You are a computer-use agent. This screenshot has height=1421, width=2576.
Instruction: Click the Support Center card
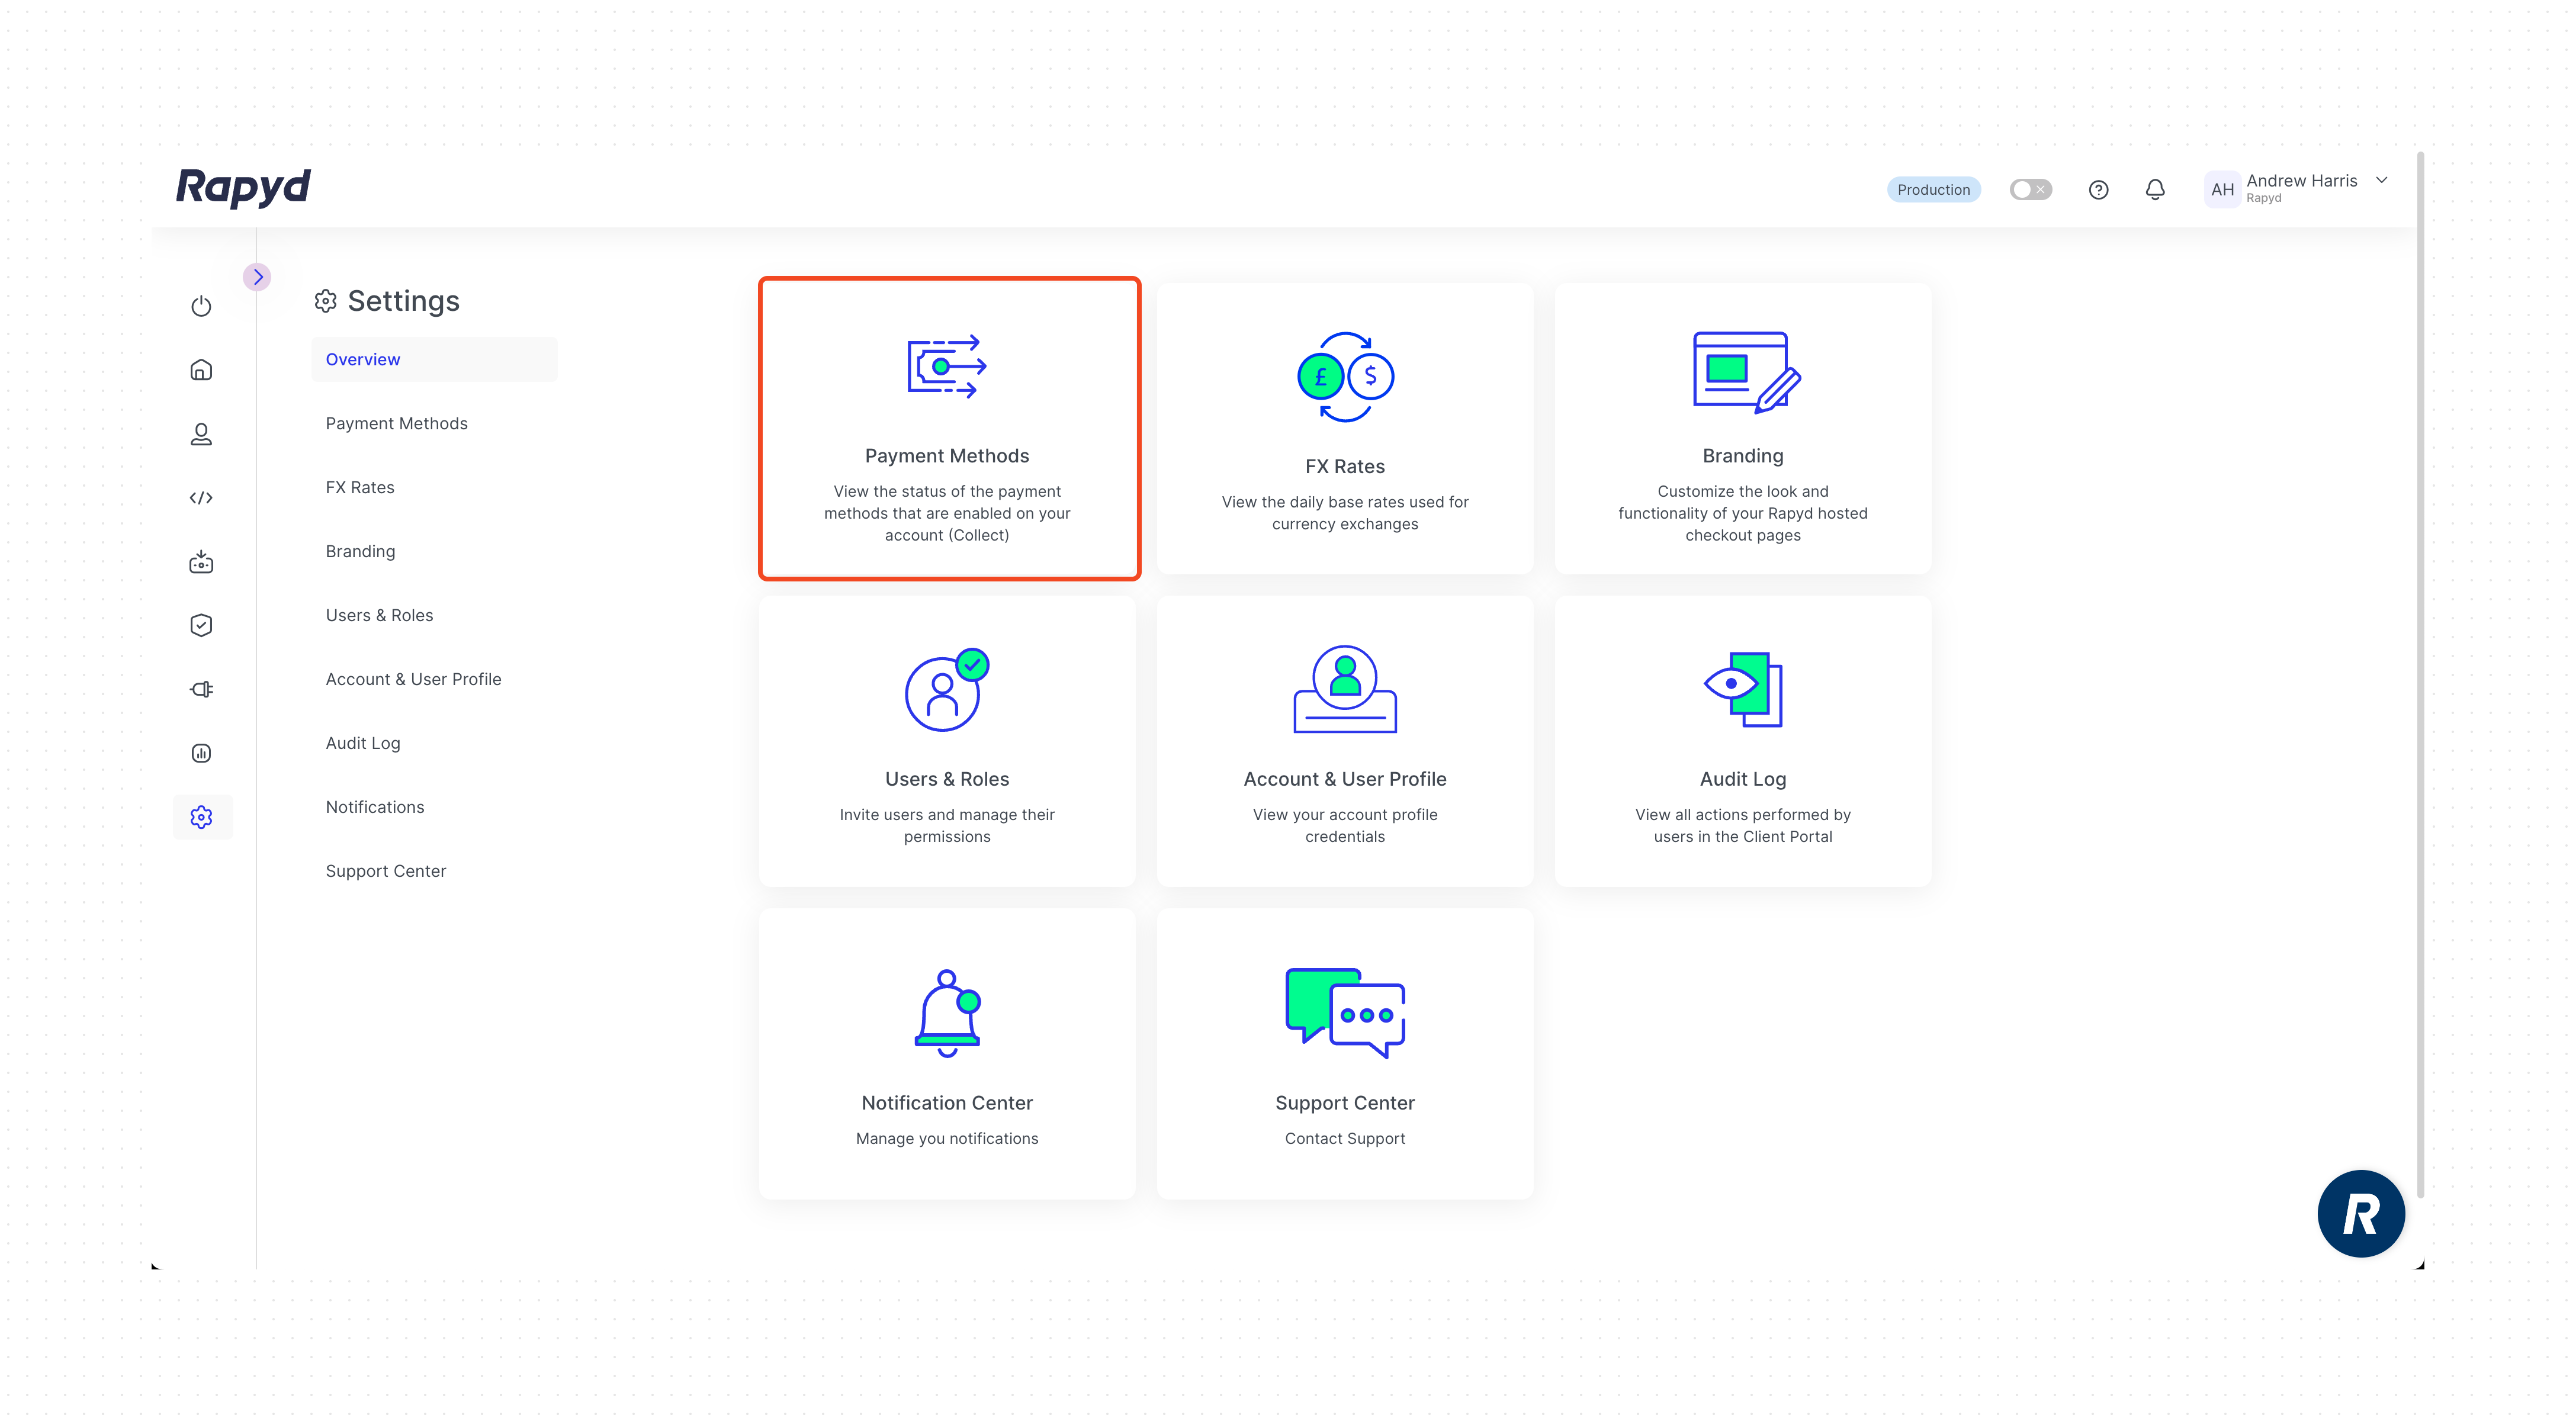pyautogui.click(x=1344, y=1053)
